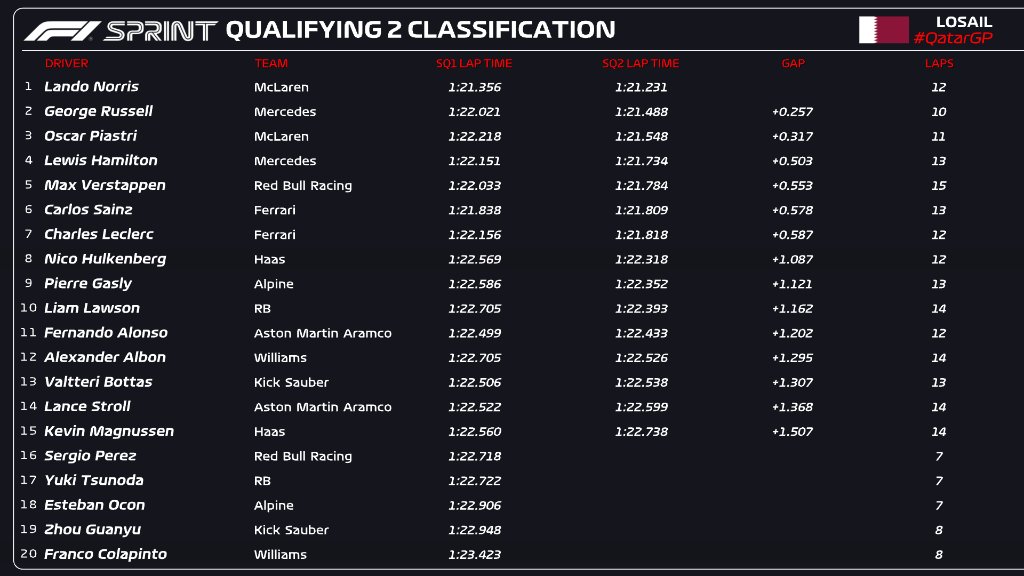
Task: Open Max Verstappen's driver entry
Action: (104, 185)
